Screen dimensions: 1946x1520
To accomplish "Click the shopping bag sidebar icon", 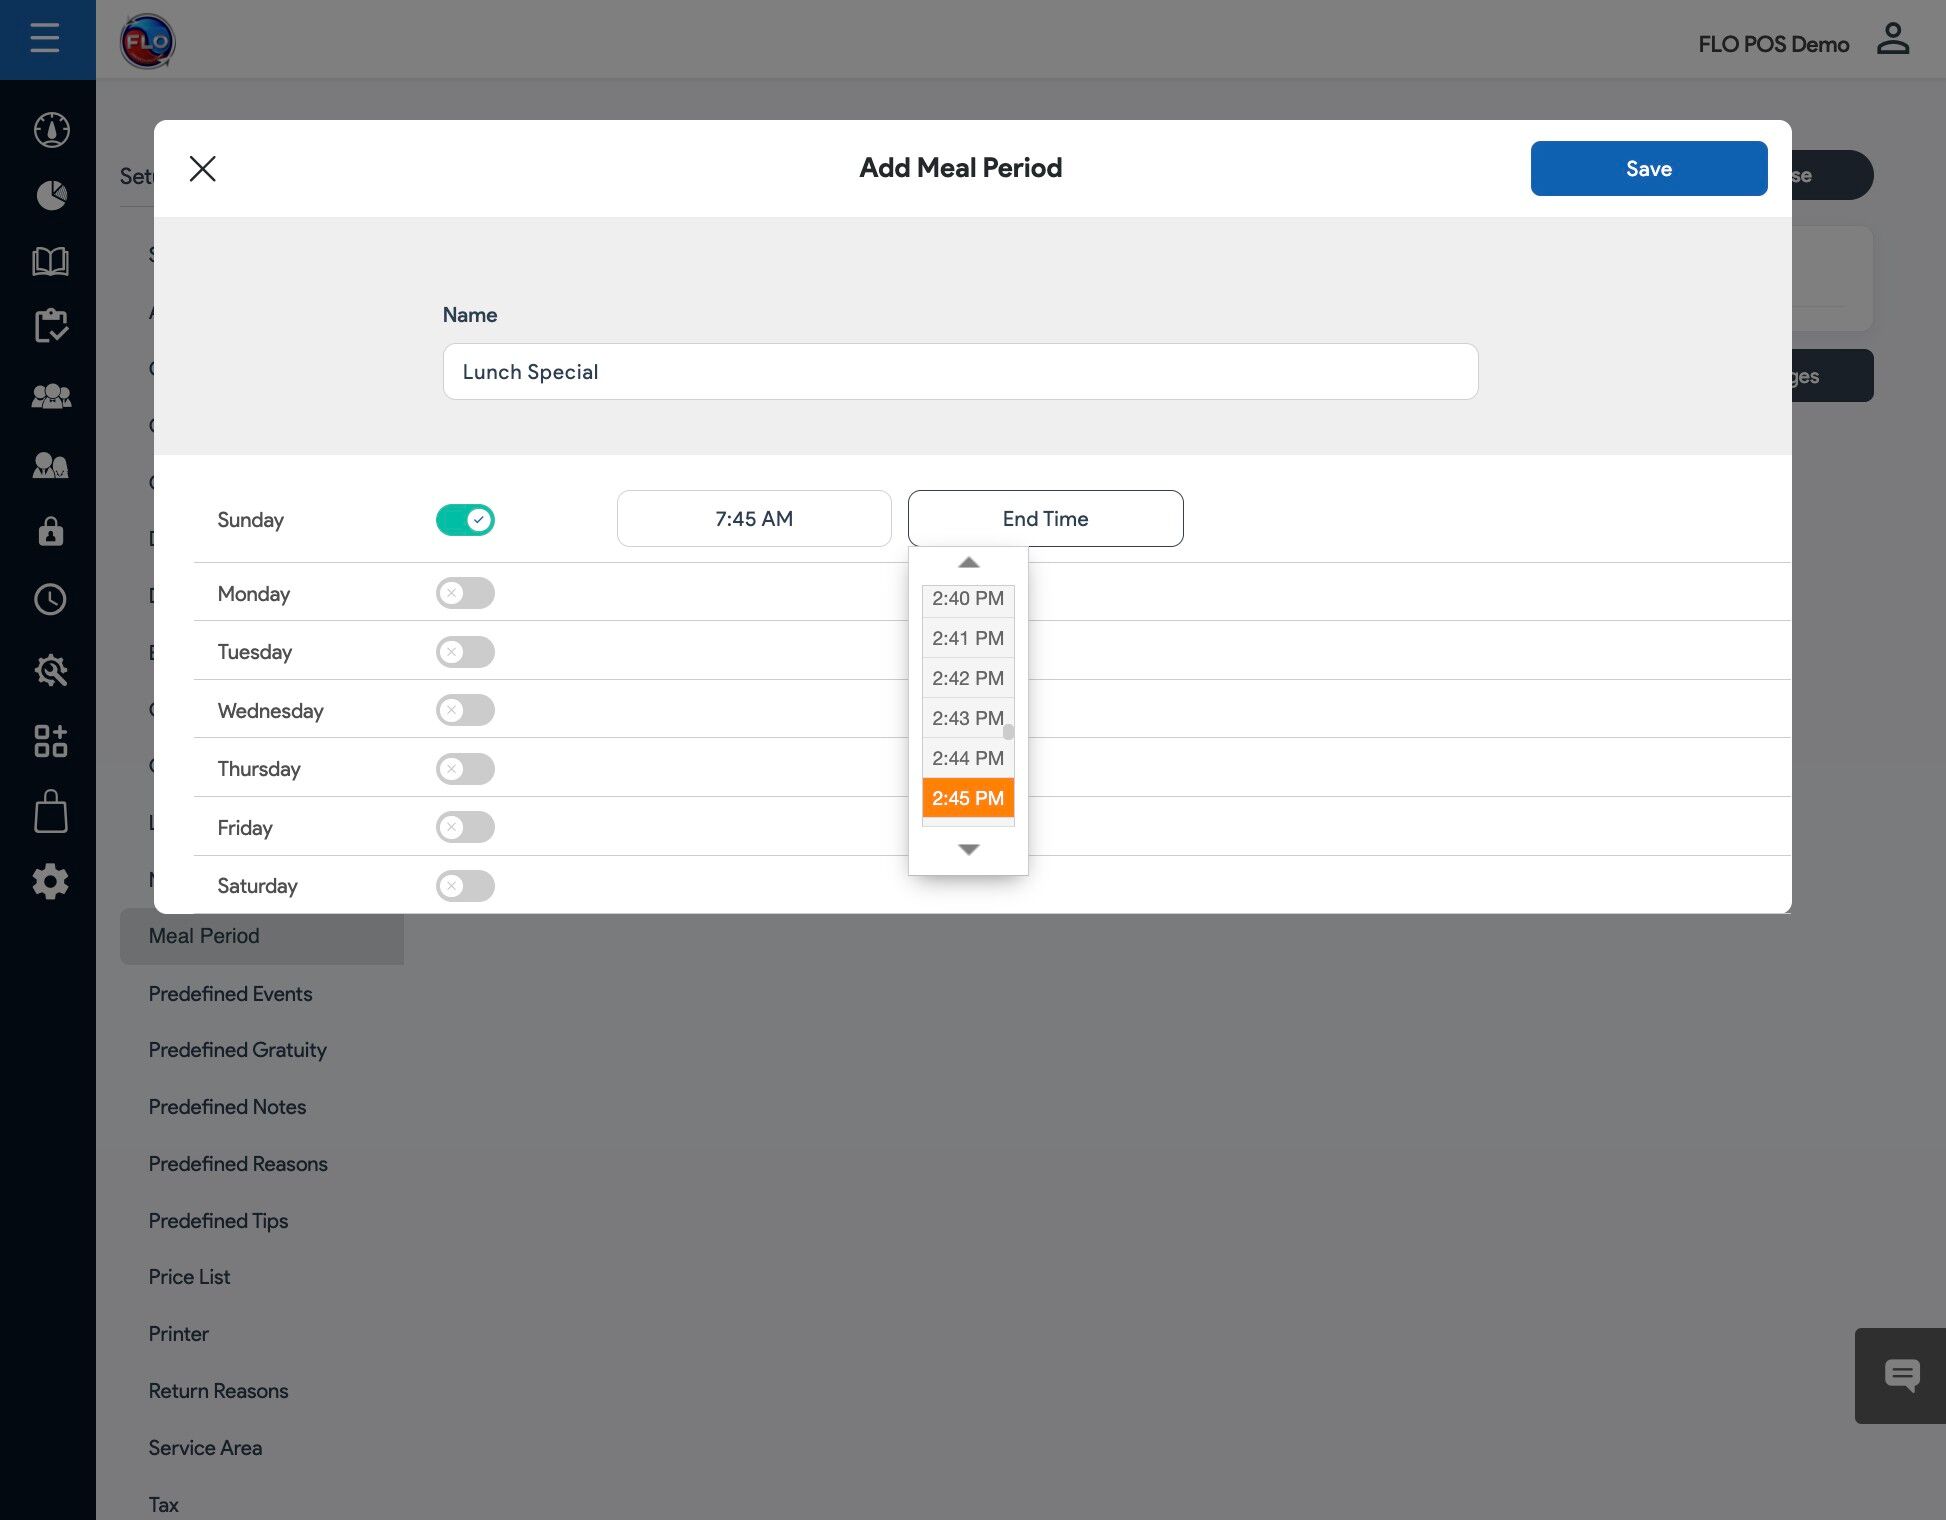I will pos(51,812).
